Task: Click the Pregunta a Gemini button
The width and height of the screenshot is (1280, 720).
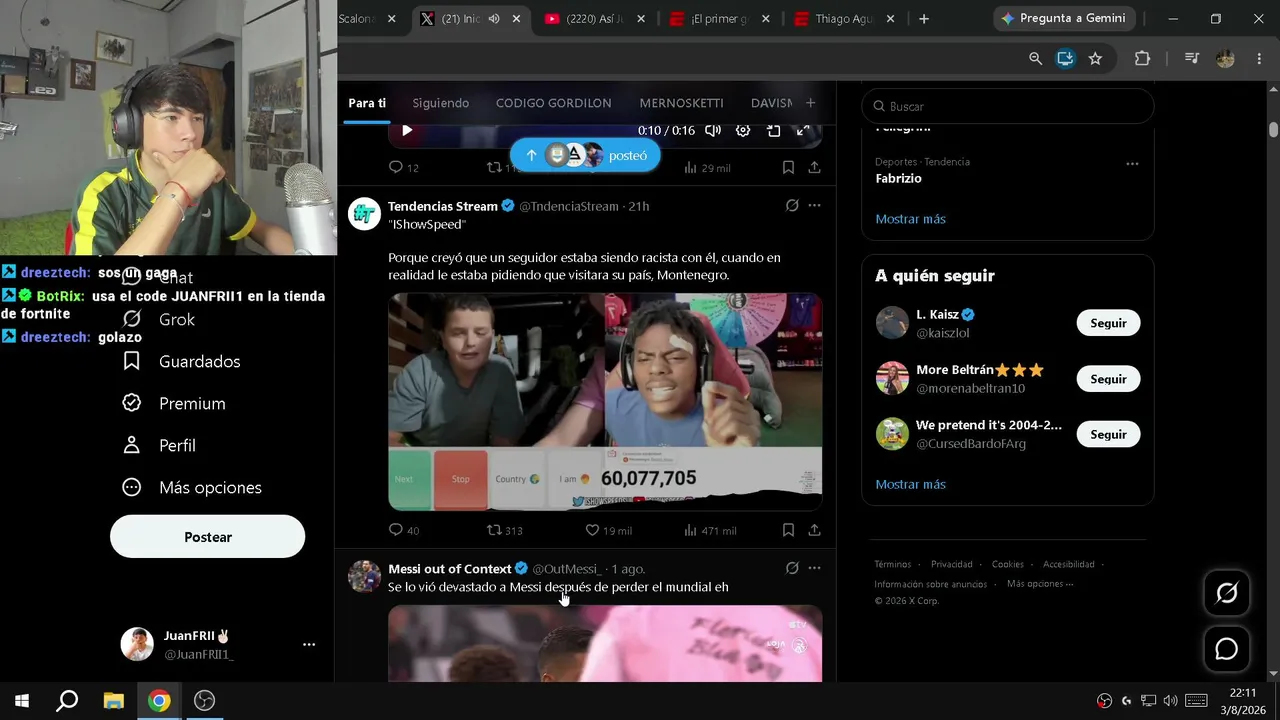Action: pyautogui.click(x=1062, y=18)
